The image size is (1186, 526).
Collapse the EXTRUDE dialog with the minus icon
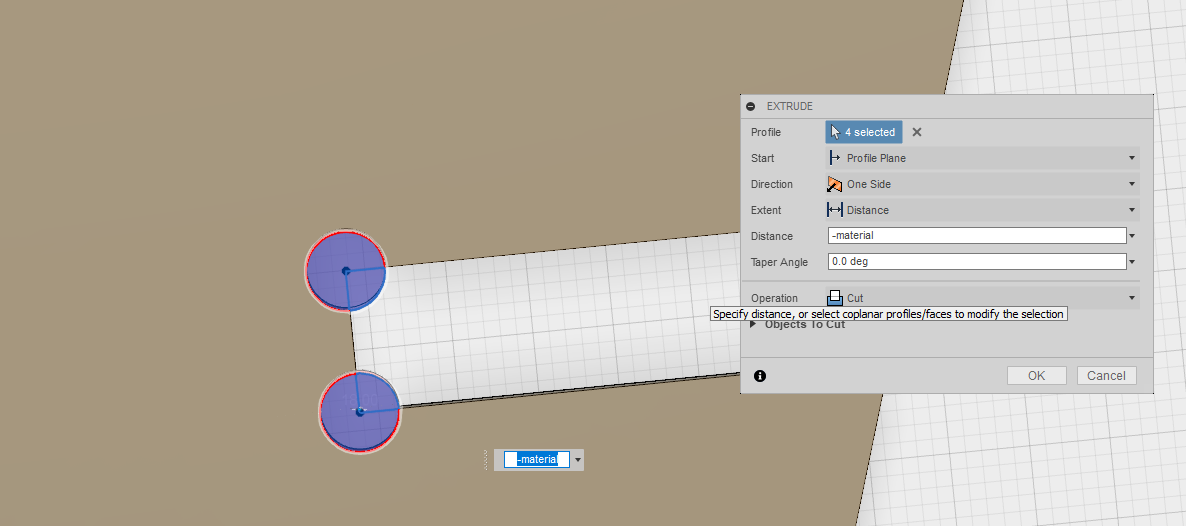750,107
